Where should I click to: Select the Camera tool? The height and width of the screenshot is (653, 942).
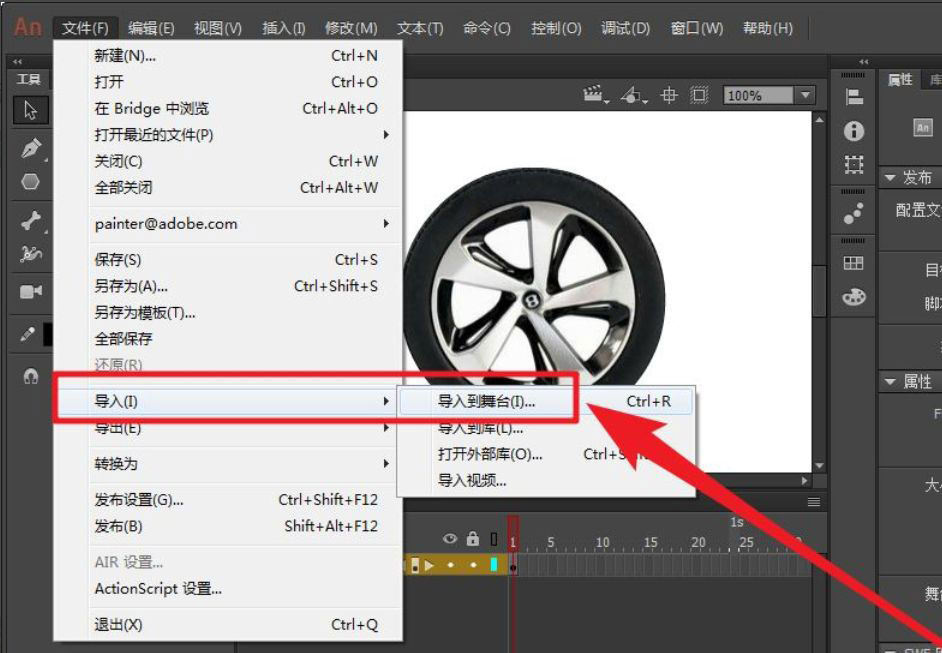pyautogui.click(x=31, y=292)
